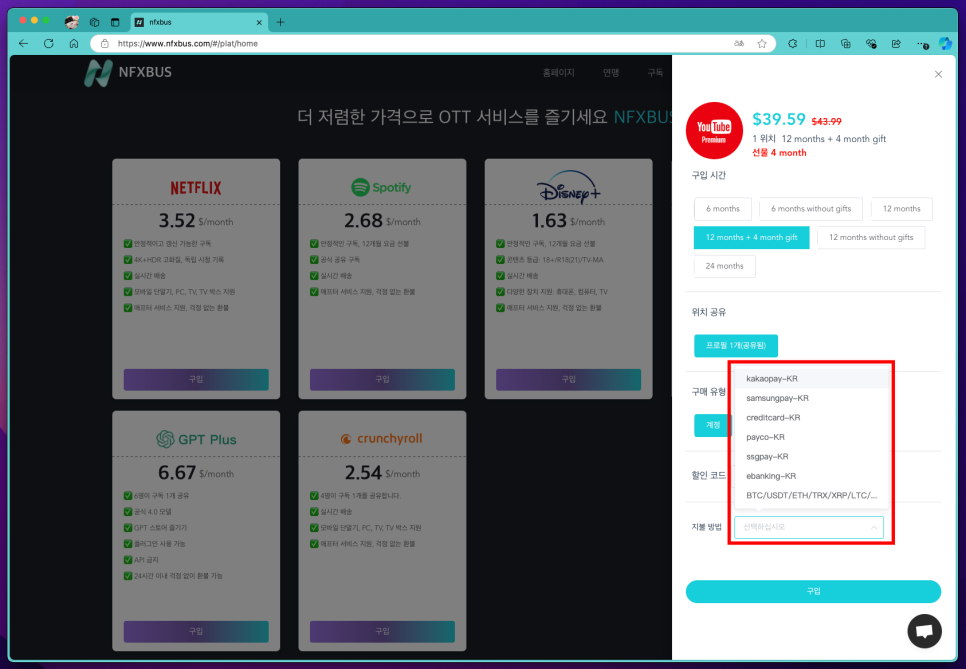Viewport: 966px width, 669px height.
Task: Choose ssgpay-KR from the payment list
Action: tap(811, 456)
